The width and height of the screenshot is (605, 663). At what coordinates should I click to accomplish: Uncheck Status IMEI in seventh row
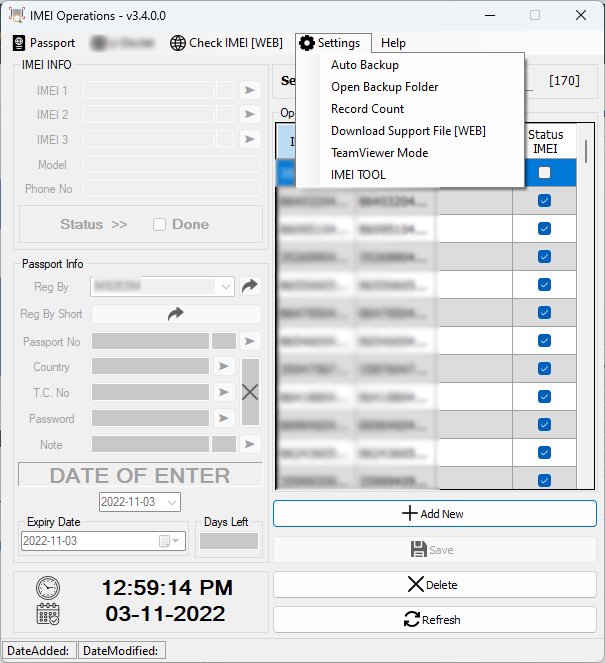tap(545, 340)
